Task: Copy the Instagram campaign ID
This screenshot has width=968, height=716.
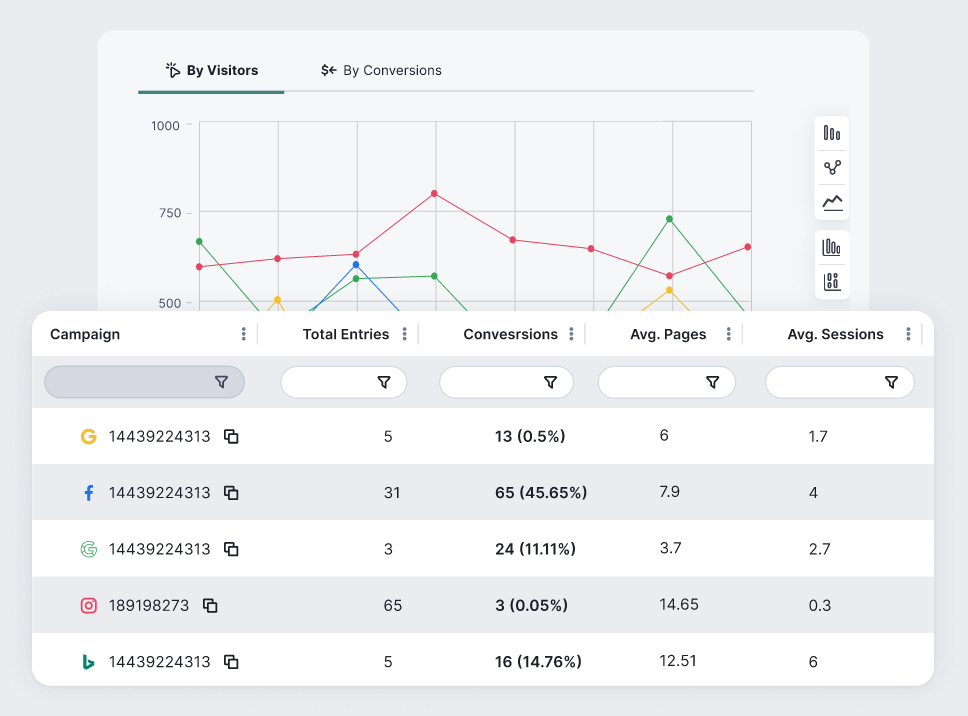Action: (x=209, y=604)
